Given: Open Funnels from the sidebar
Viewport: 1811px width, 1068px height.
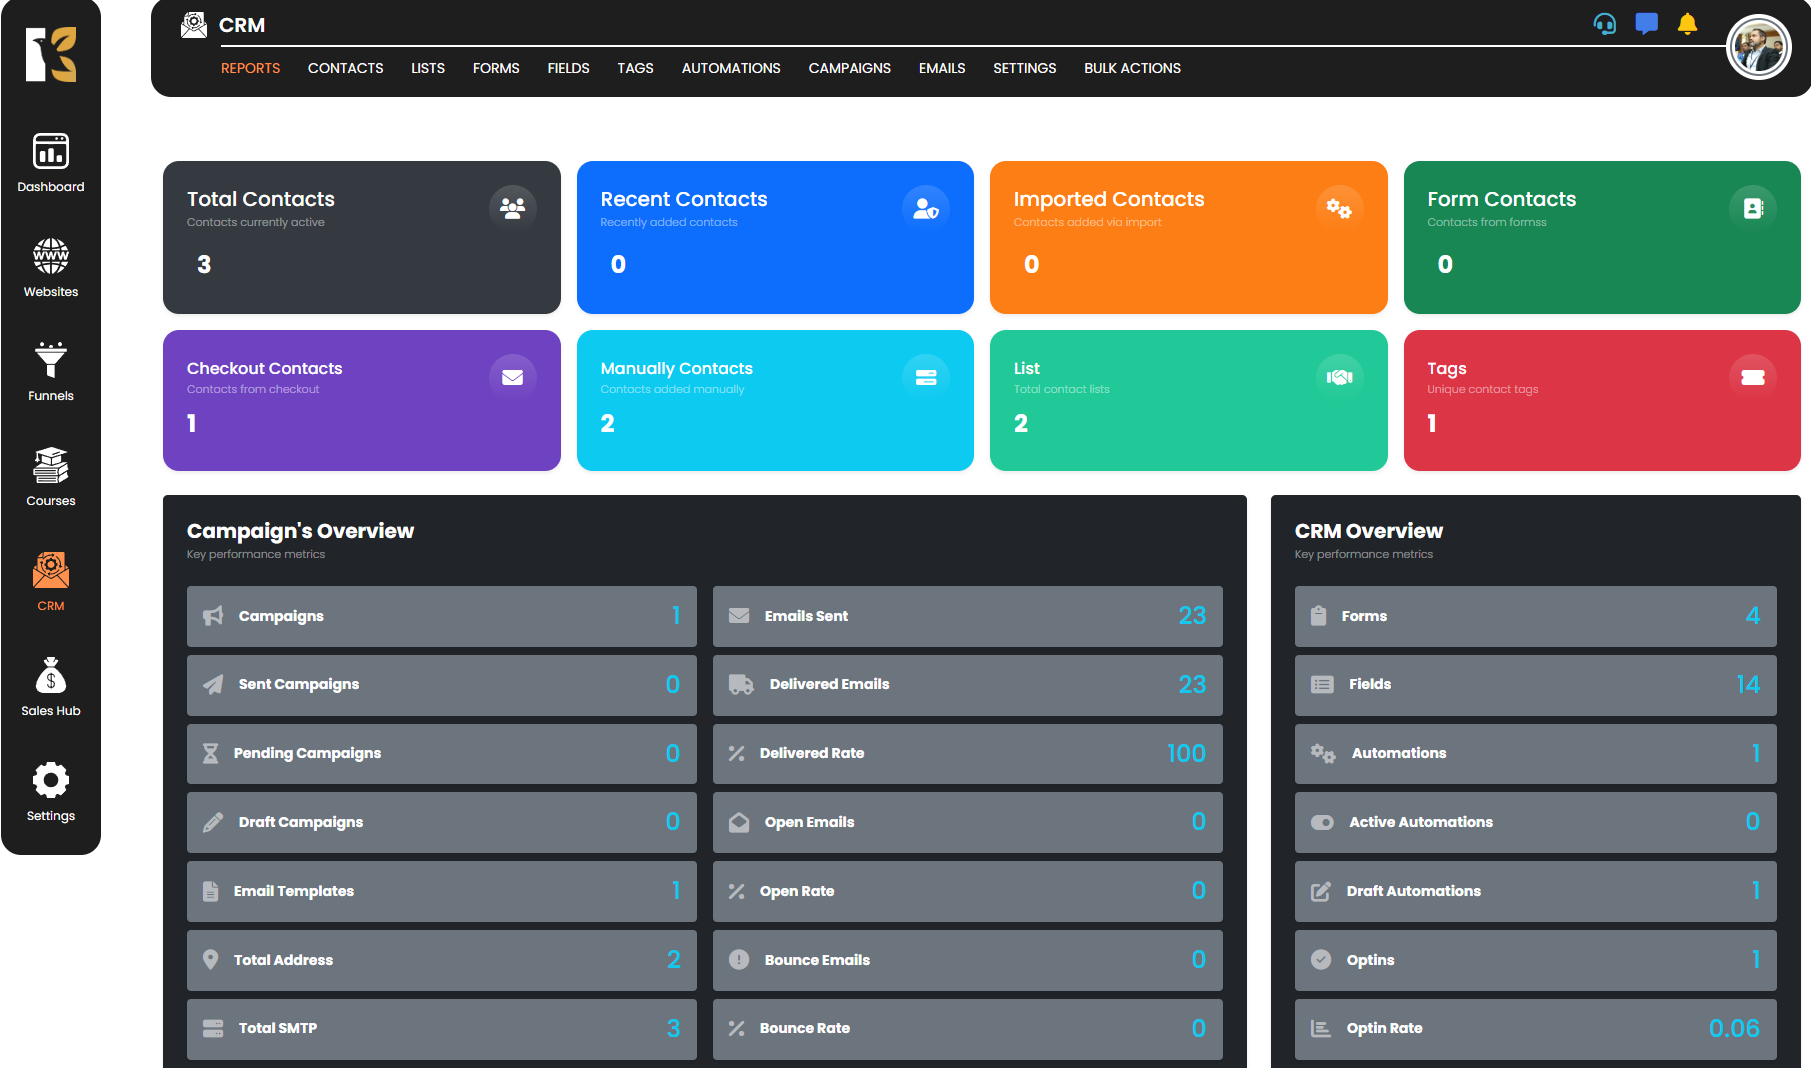Looking at the screenshot, I should (x=51, y=371).
